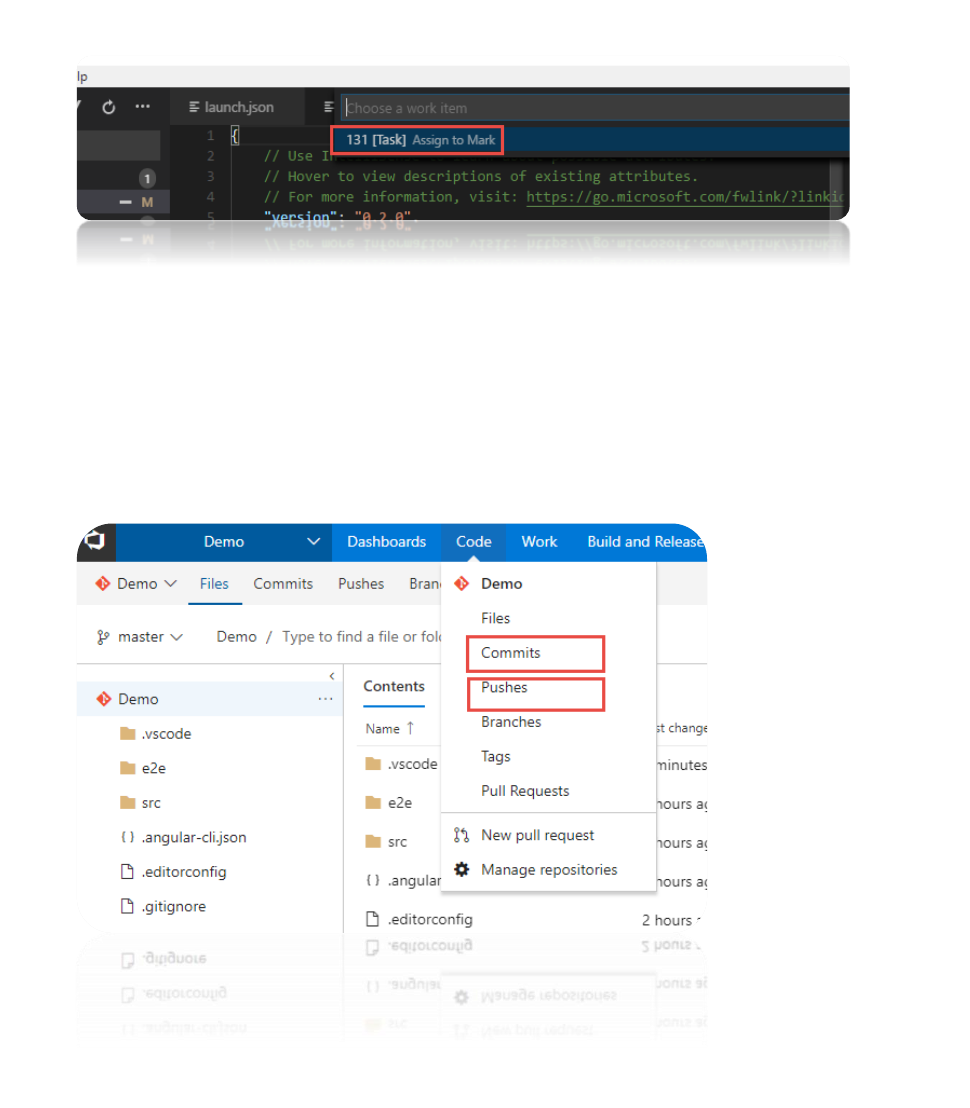Viewport: 970px width, 1108px height.
Task: Click the Visual Studio Team Services logo
Action: [x=95, y=541]
